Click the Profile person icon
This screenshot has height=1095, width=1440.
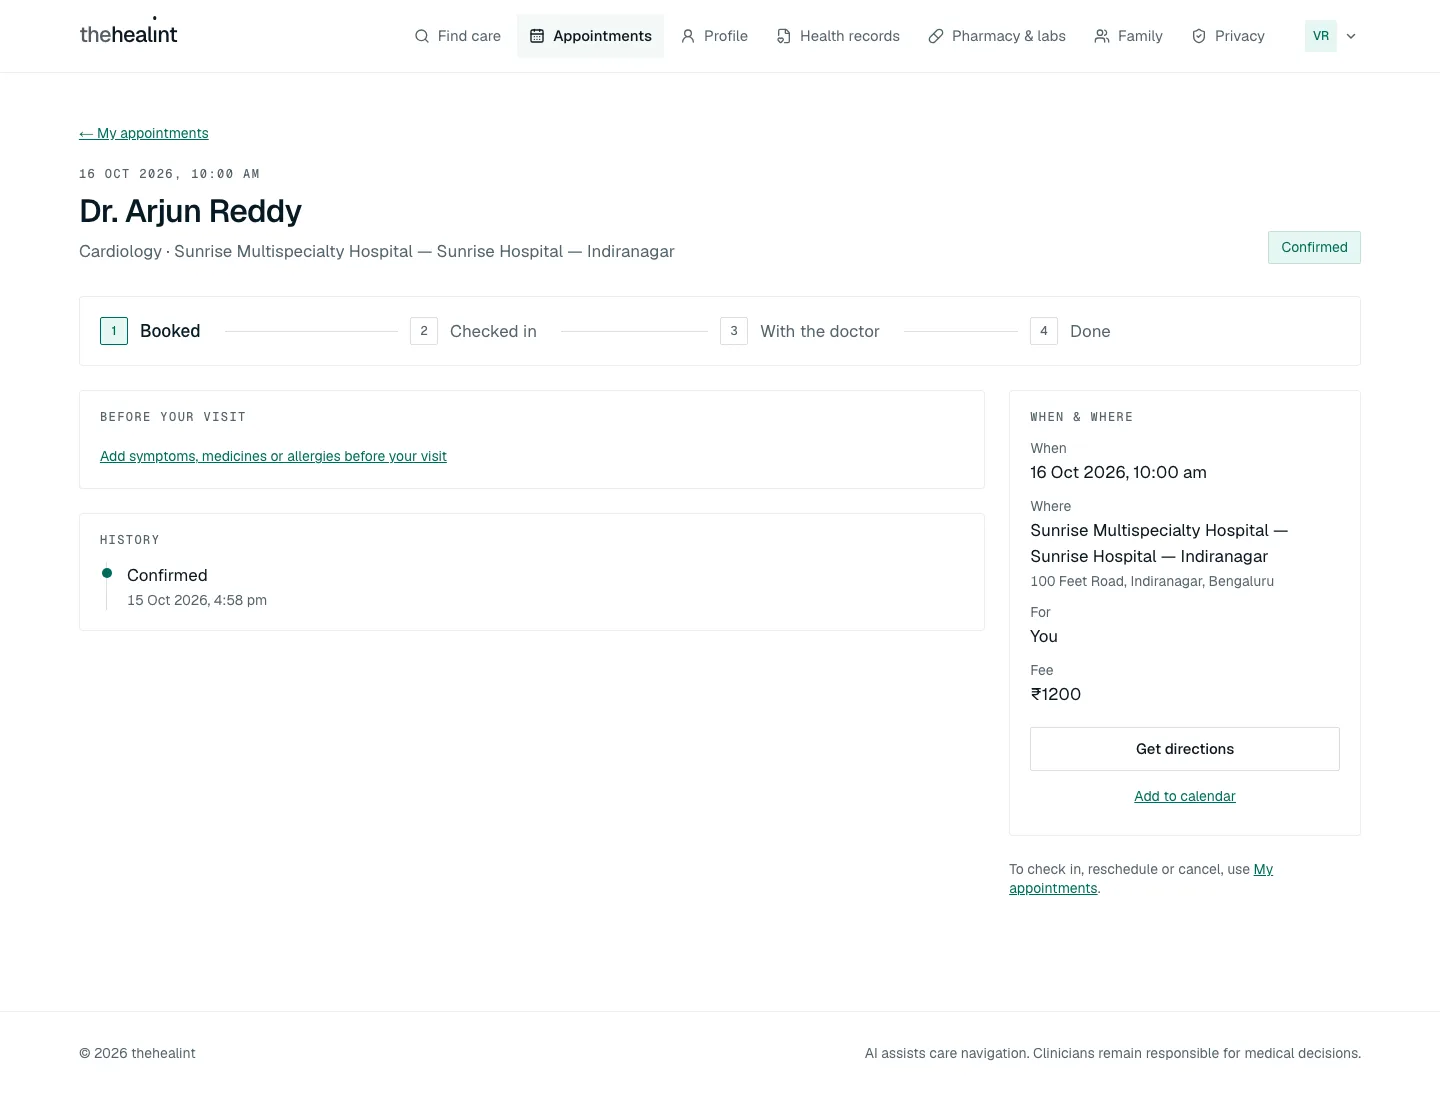click(688, 36)
